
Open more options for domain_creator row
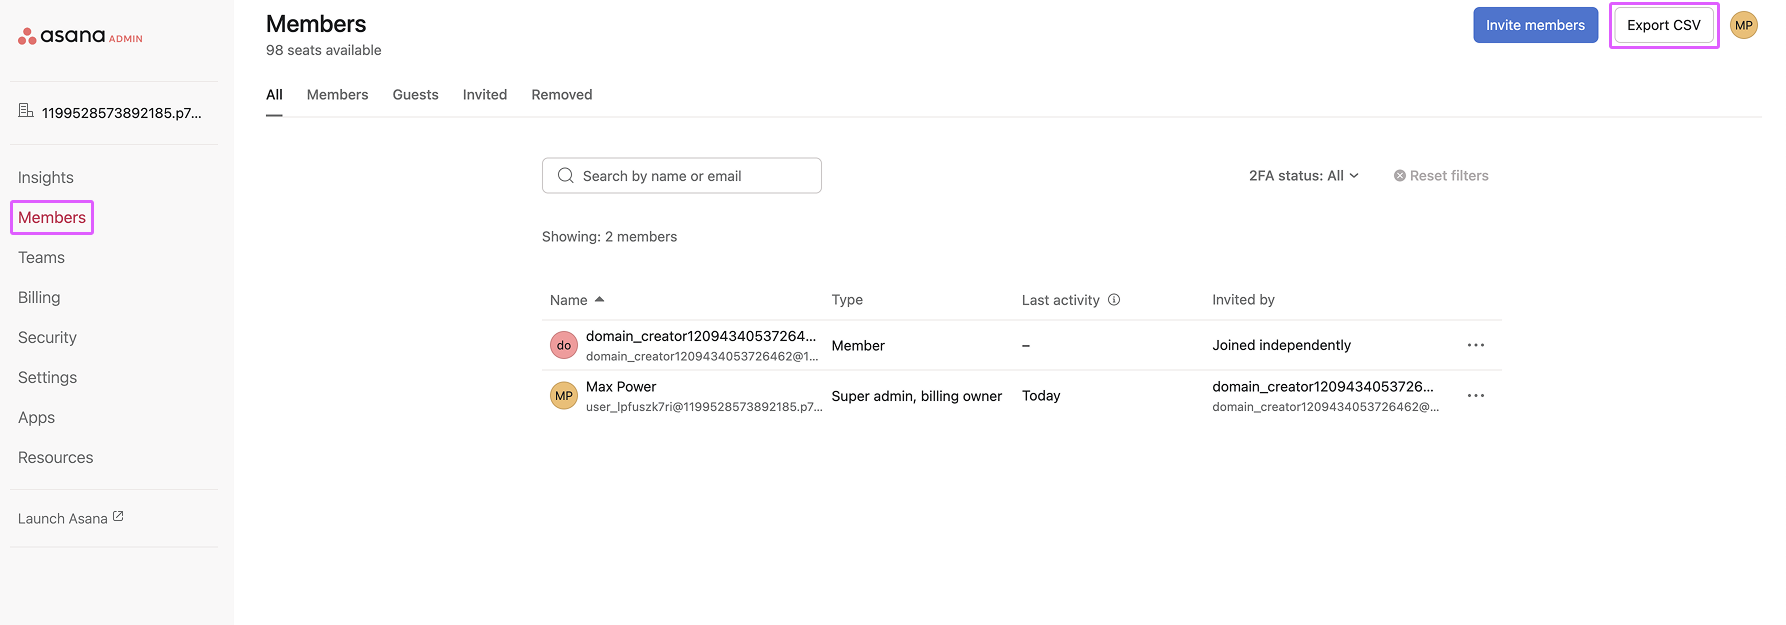(1475, 345)
